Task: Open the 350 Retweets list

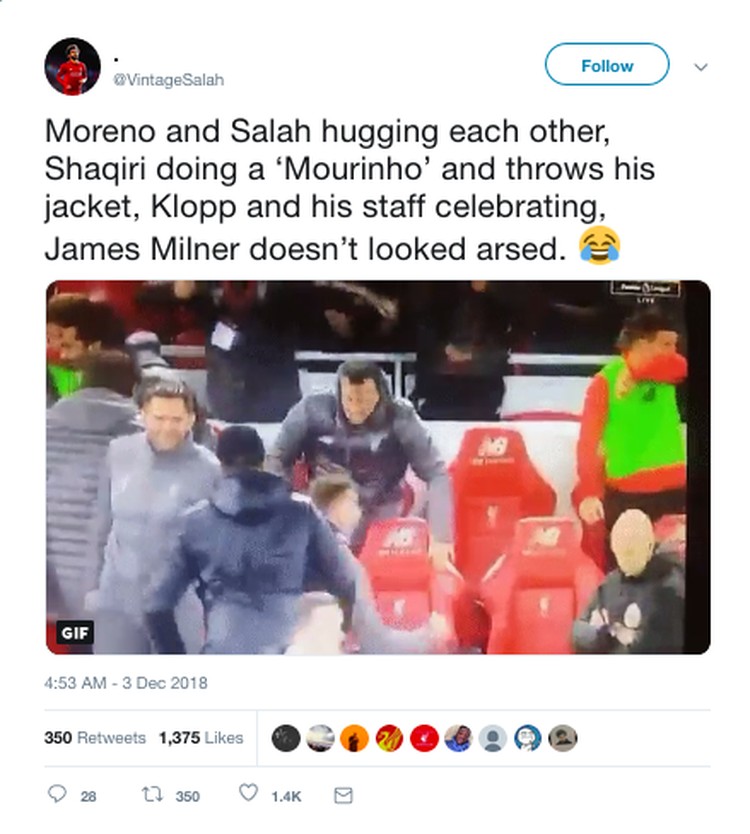Action: coord(95,738)
